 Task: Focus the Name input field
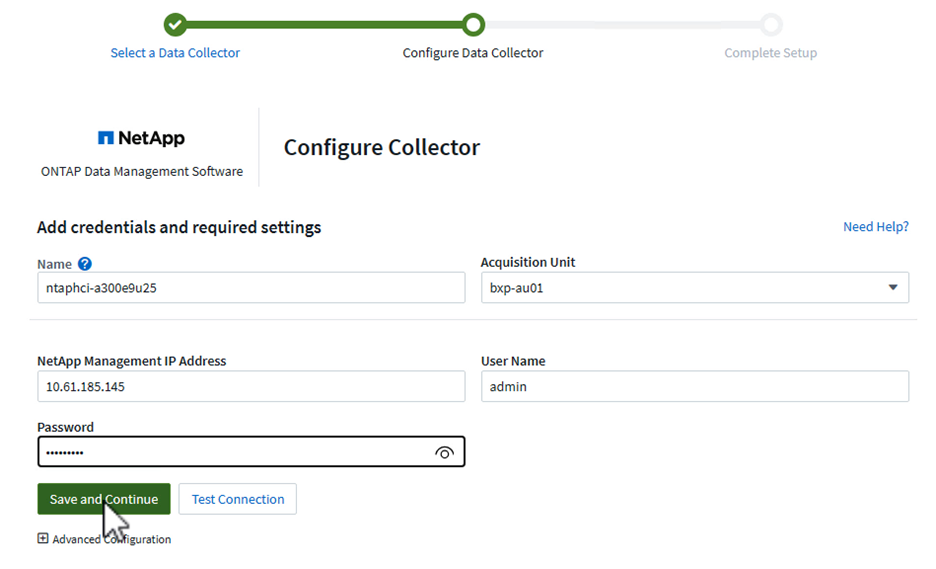[250, 287]
